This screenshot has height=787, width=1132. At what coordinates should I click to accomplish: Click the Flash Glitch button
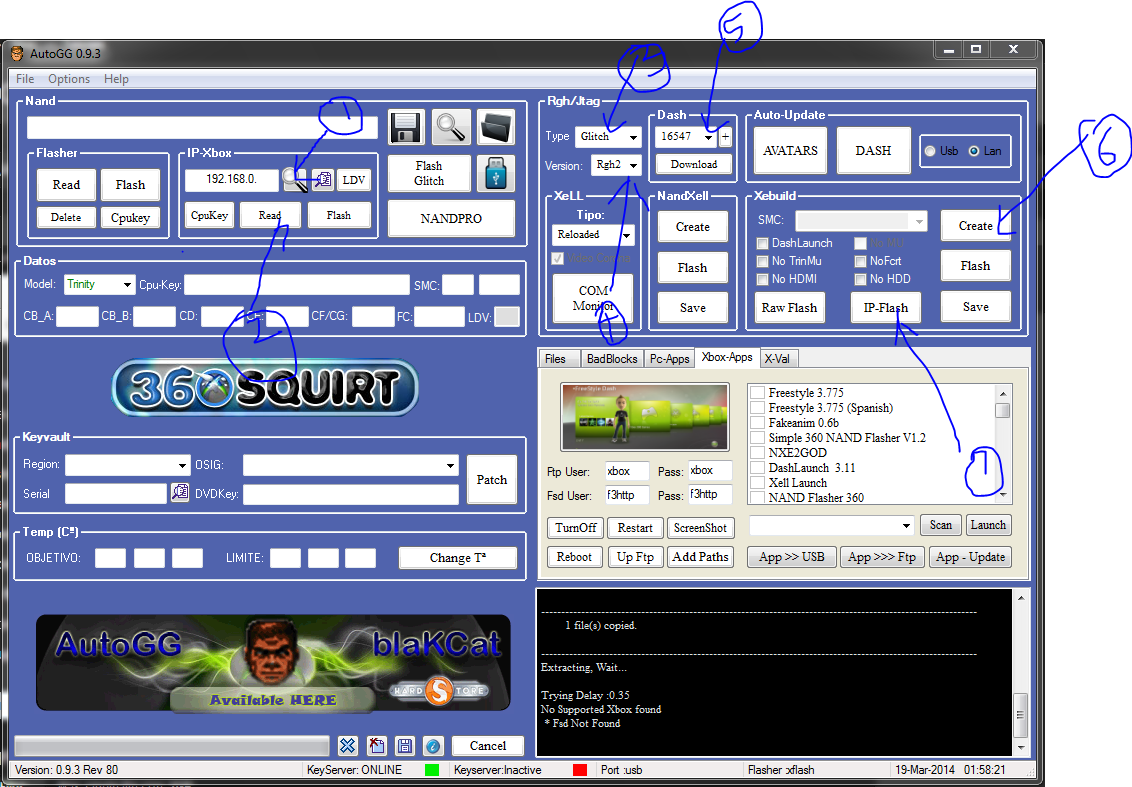[429, 173]
